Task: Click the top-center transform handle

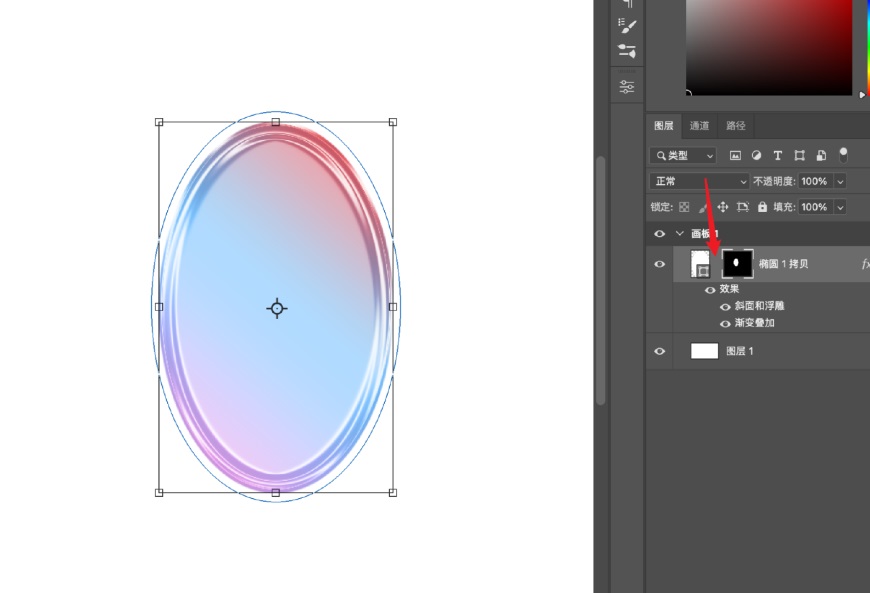Action: click(x=276, y=122)
